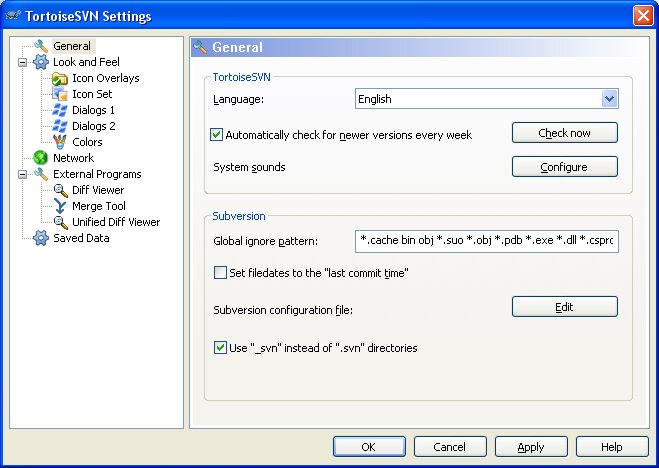Image resolution: width=659 pixels, height=468 pixels.
Task: Collapse the Look and Feel tree node
Action: click(22, 62)
